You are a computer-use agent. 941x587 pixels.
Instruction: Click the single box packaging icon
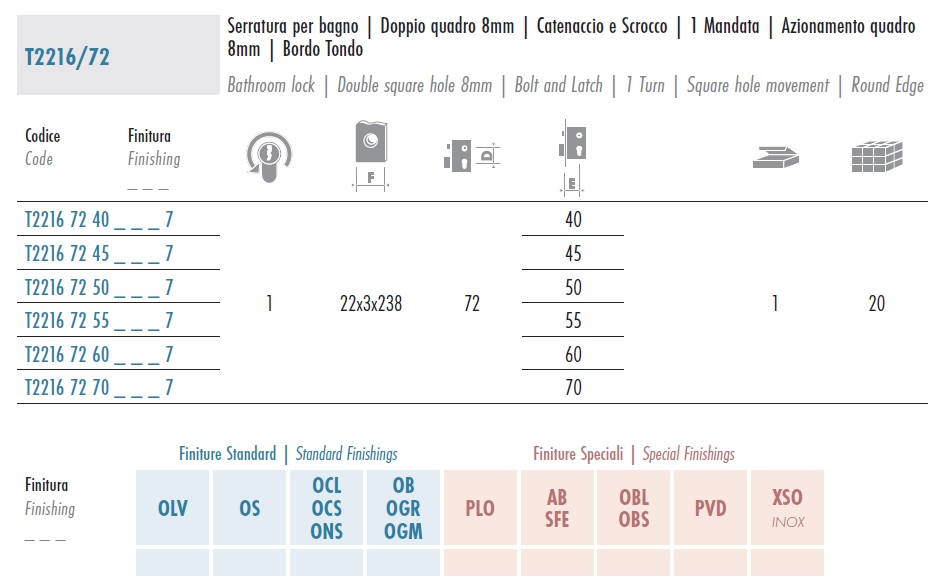coord(775,157)
